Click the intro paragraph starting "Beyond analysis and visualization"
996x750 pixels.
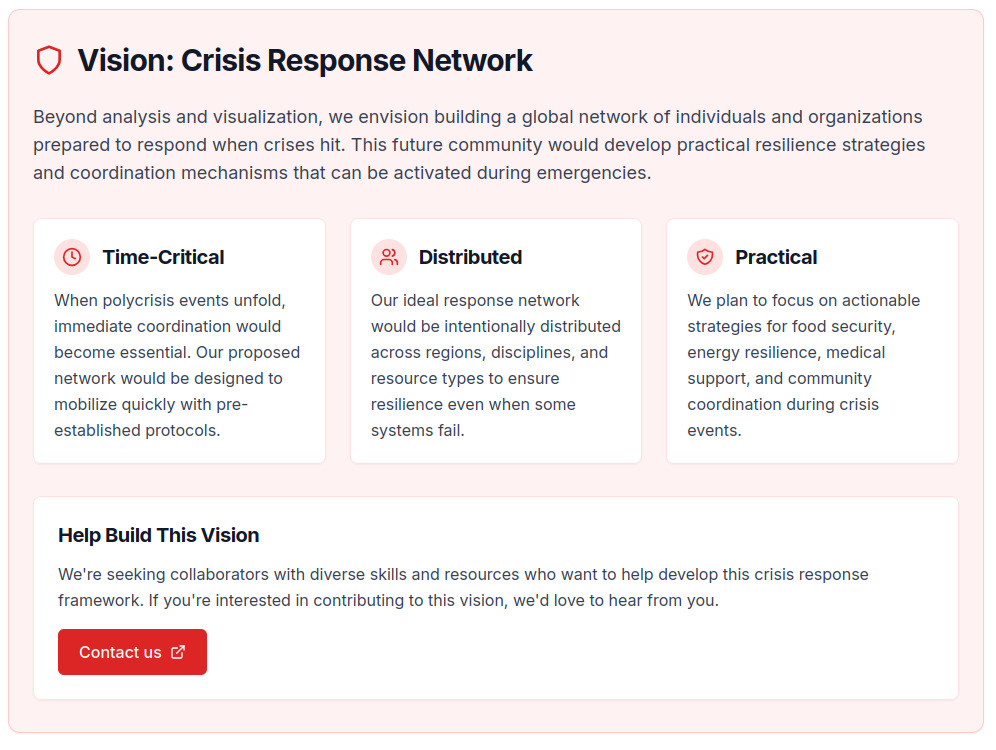[478, 145]
